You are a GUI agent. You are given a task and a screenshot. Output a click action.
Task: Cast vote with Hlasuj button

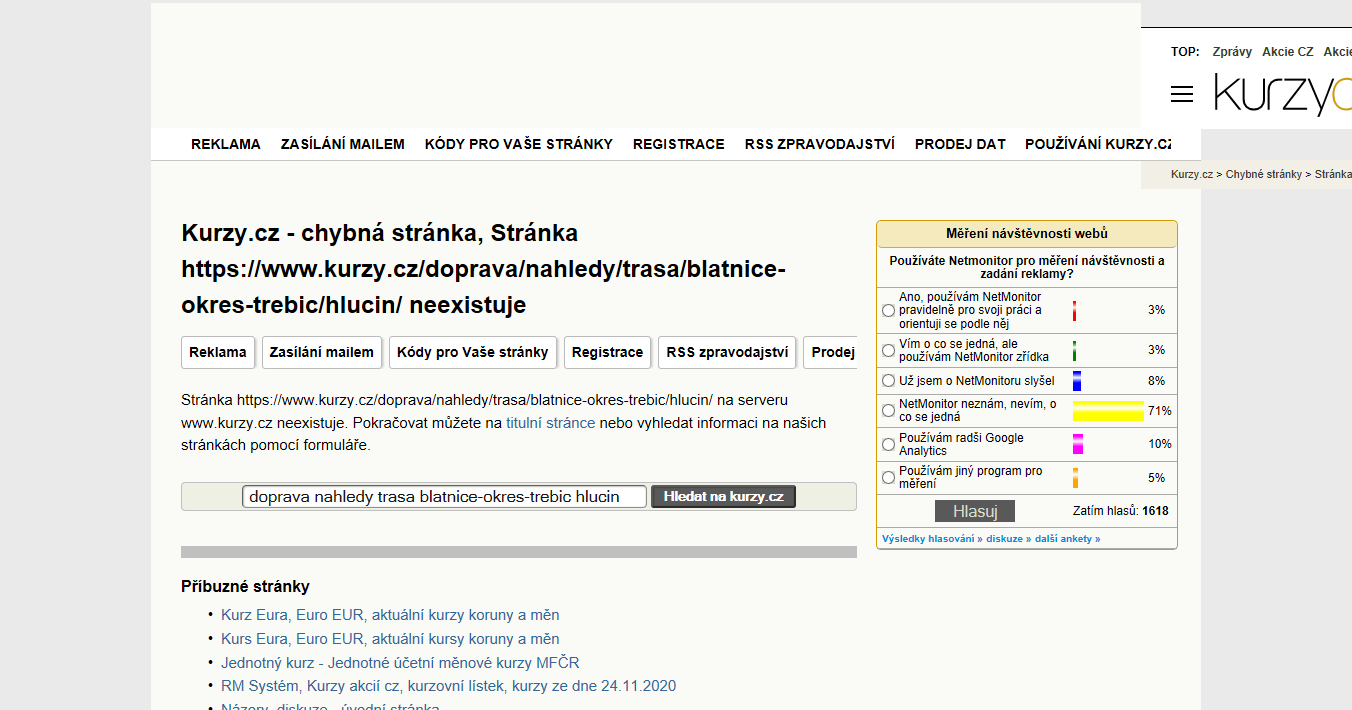tap(975, 511)
